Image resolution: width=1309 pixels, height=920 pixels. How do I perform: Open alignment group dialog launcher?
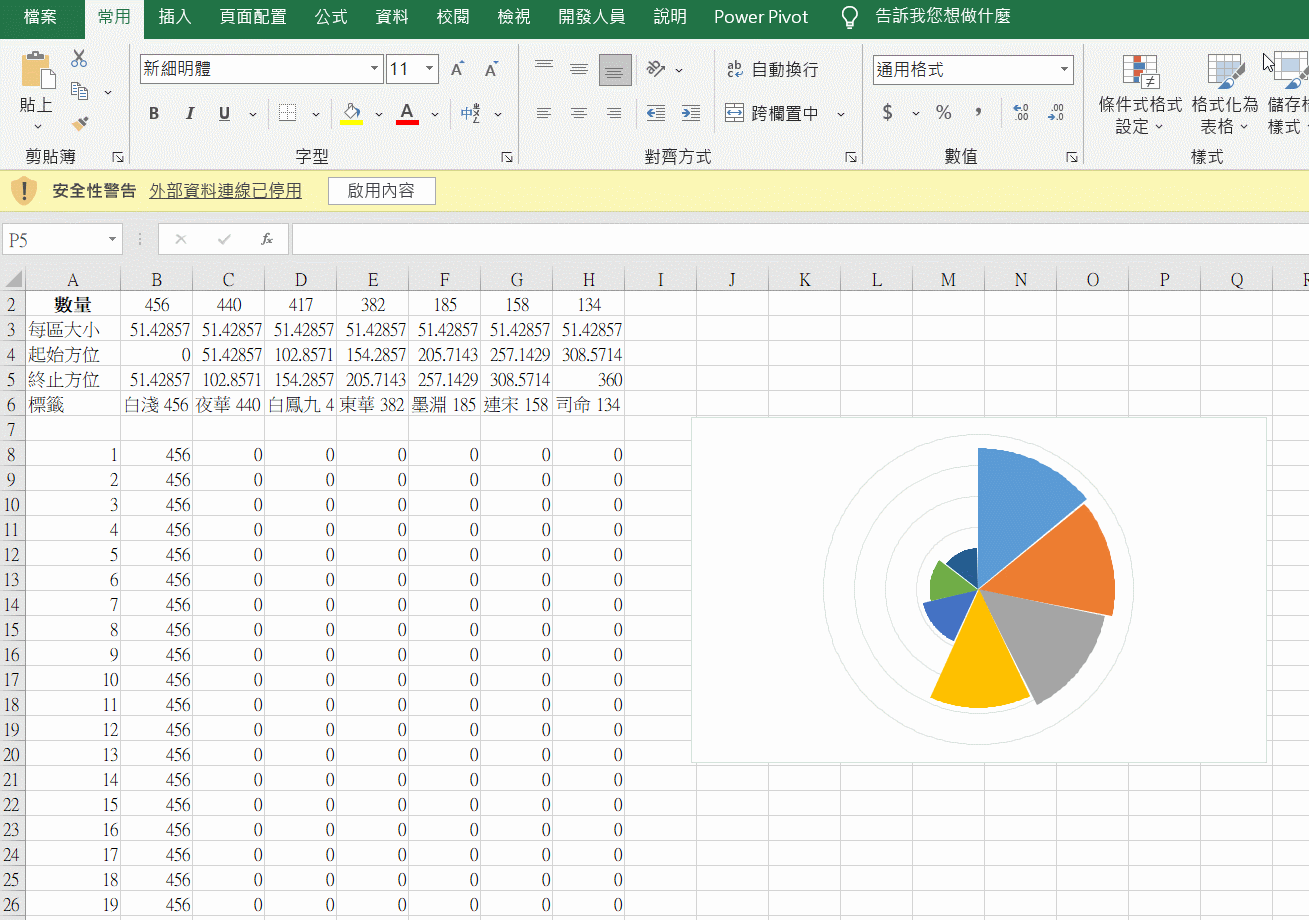851,157
